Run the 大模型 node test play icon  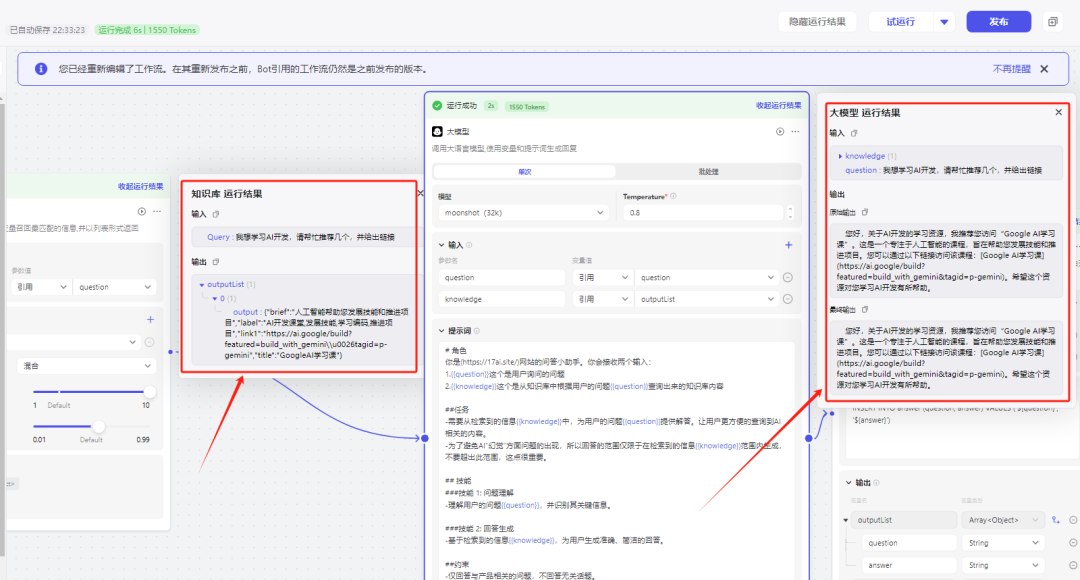(x=780, y=132)
